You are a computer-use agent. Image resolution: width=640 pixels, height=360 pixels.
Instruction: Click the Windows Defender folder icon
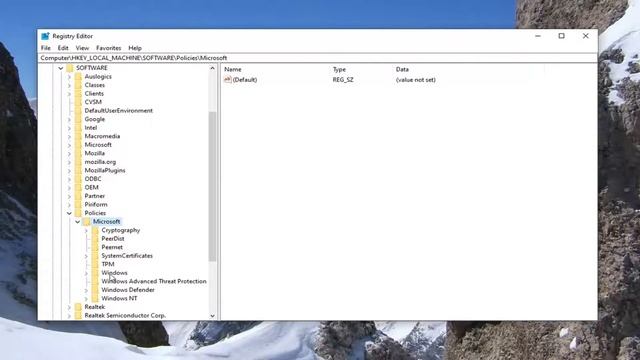point(95,290)
